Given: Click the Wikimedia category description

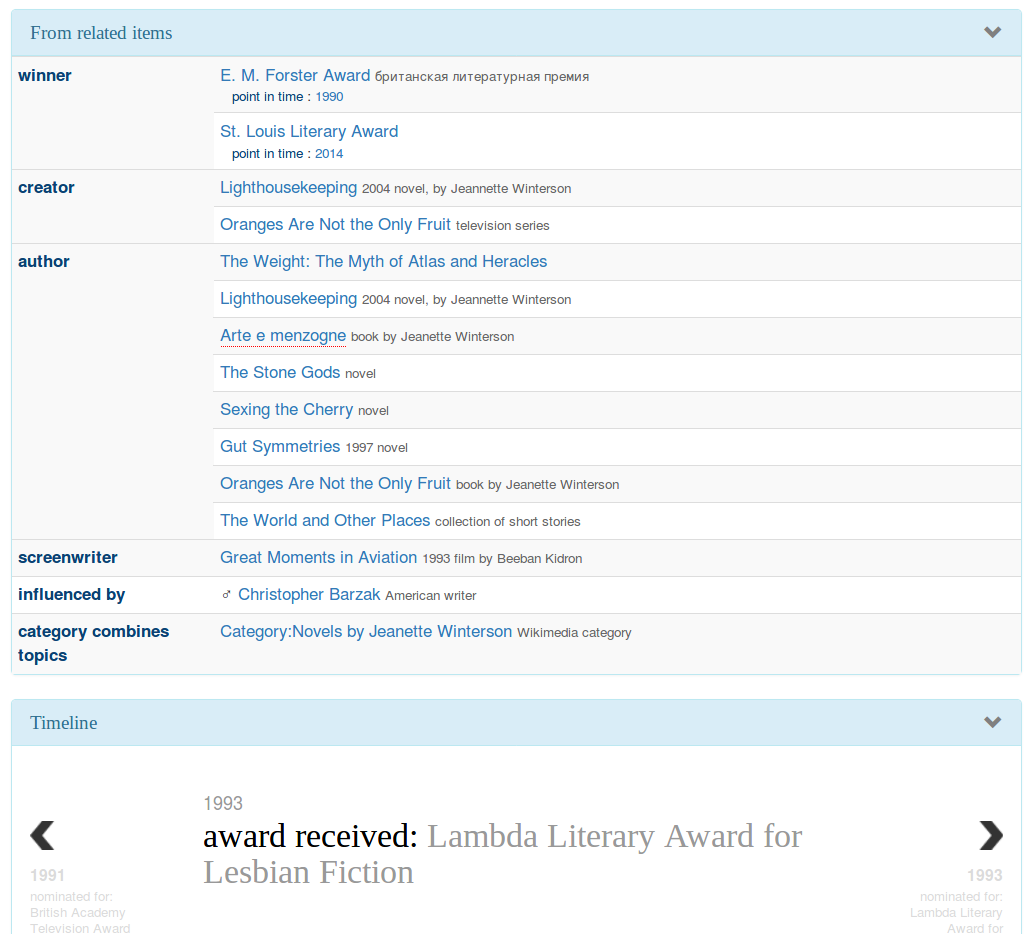Looking at the screenshot, I should [574, 633].
